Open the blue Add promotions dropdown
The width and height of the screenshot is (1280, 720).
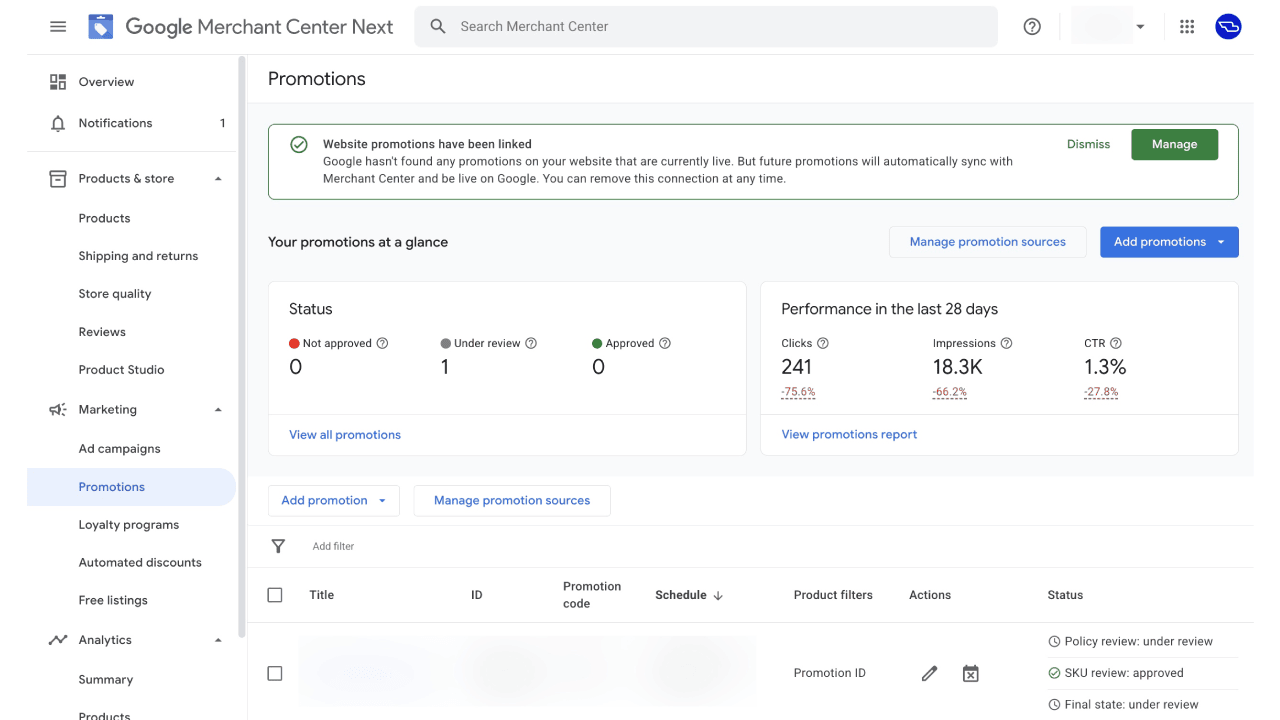coord(1168,242)
